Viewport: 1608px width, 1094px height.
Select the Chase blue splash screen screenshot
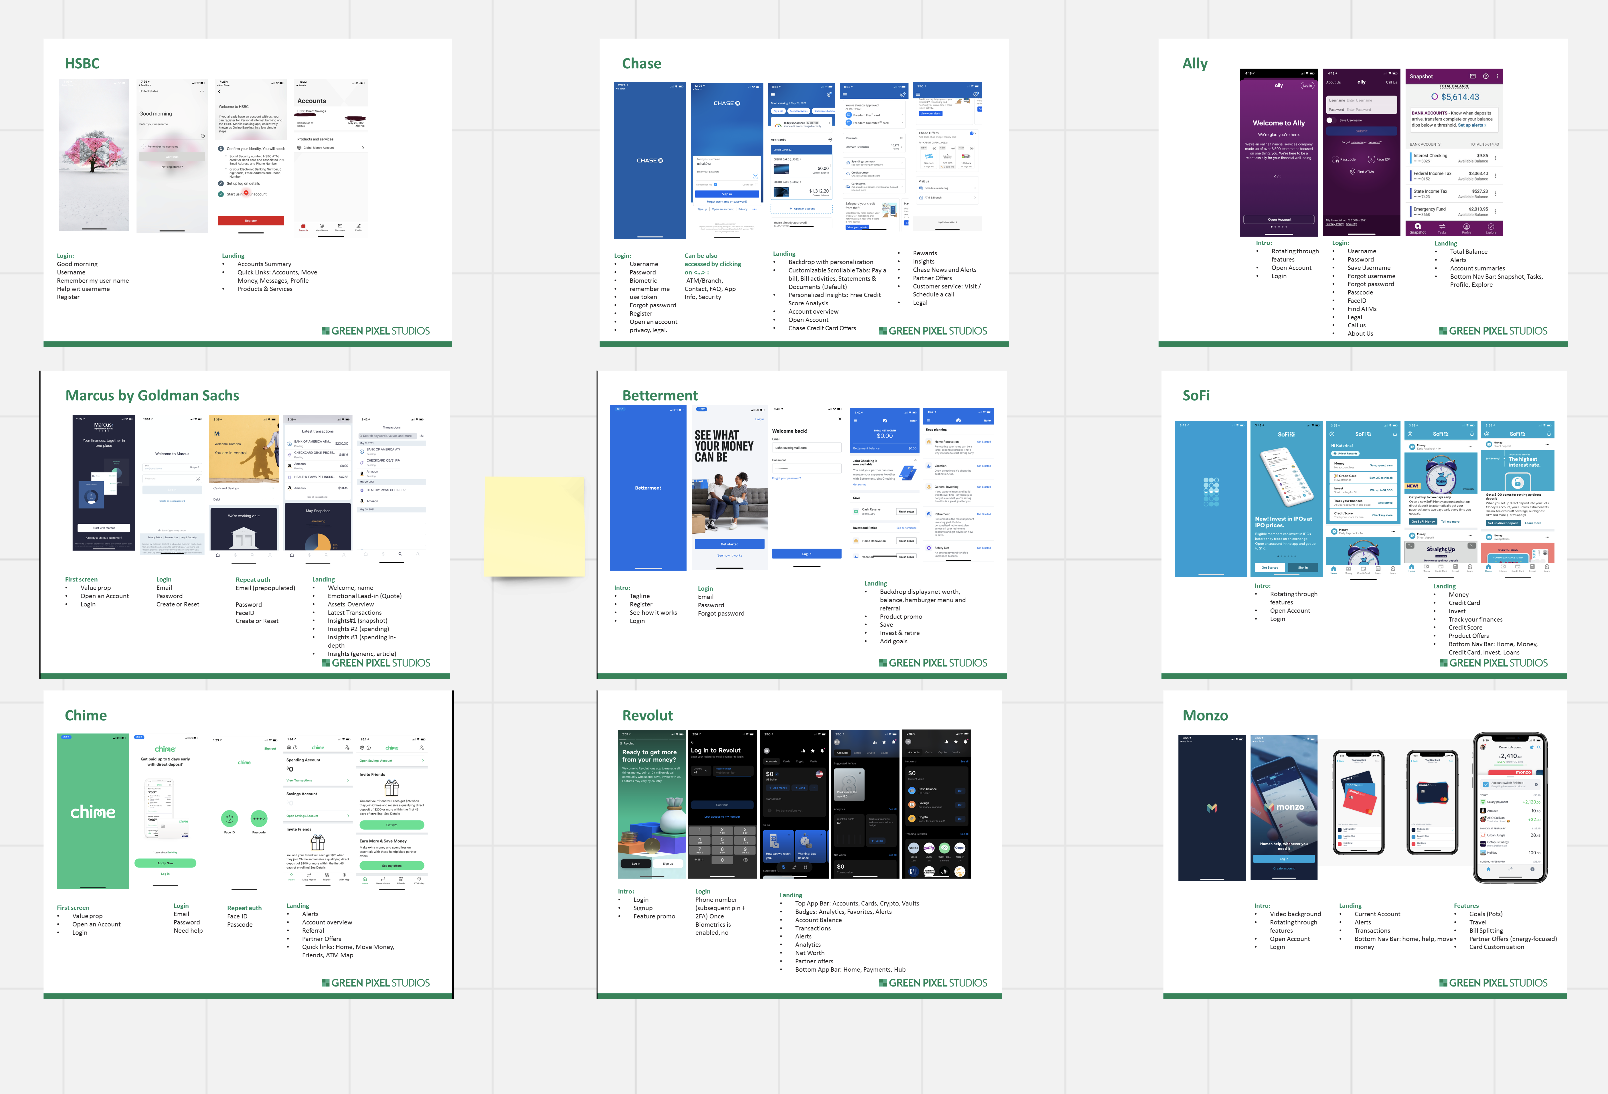point(650,161)
